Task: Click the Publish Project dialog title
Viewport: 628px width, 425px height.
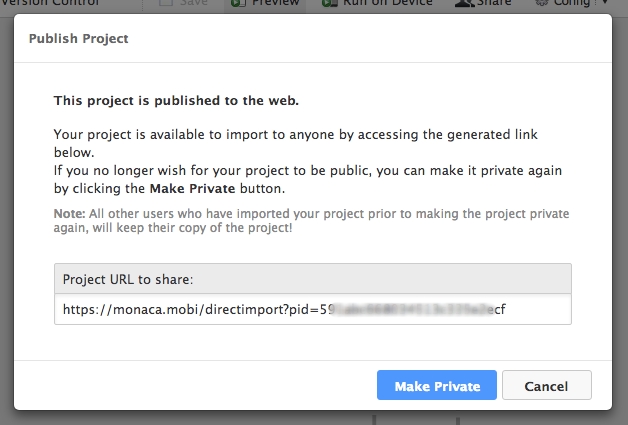Action: tap(78, 38)
